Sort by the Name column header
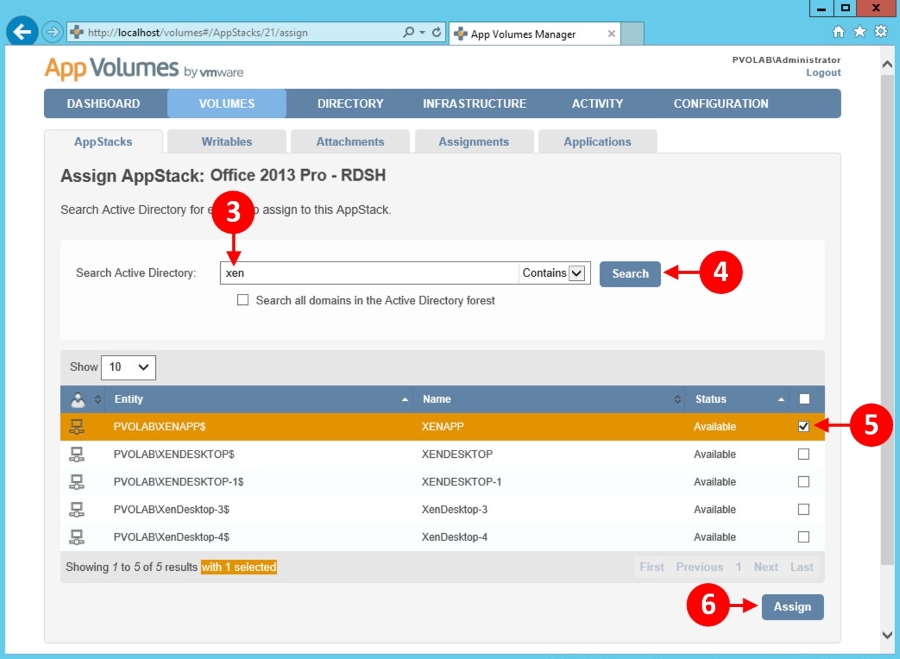900x659 pixels. (550, 400)
